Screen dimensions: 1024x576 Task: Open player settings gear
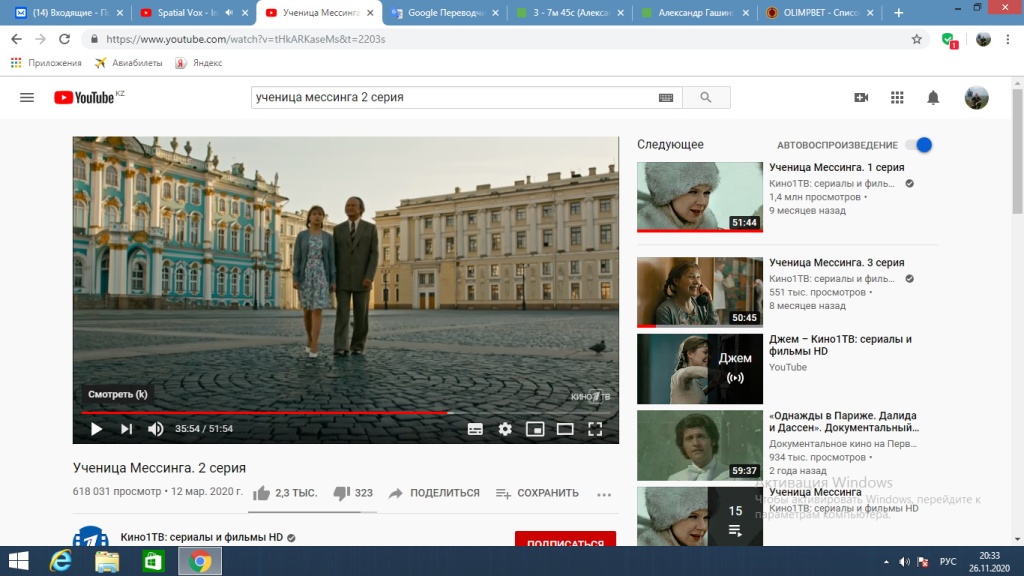[x=505, y=429]
